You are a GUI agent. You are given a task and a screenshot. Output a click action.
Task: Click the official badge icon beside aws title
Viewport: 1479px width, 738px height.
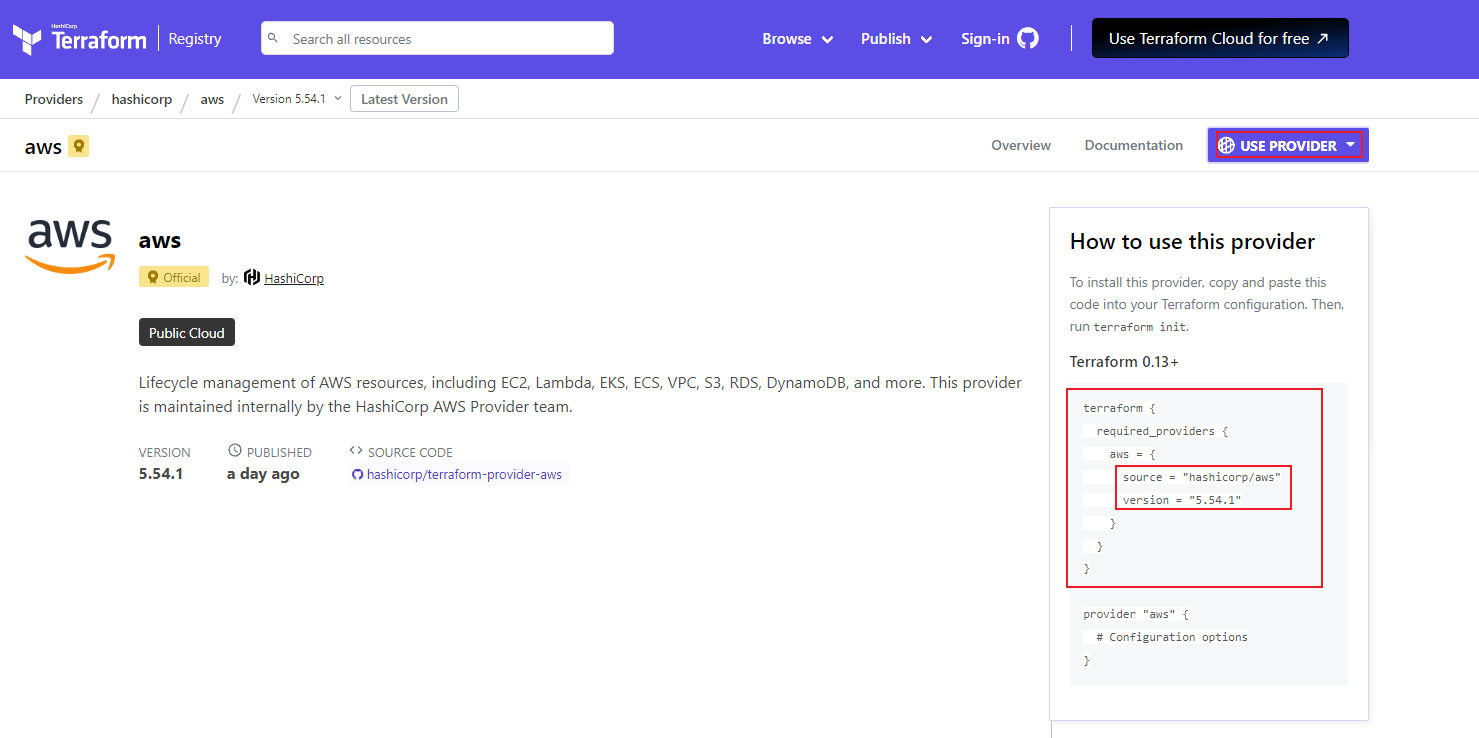pyautogui.click(x=79, y=147)
